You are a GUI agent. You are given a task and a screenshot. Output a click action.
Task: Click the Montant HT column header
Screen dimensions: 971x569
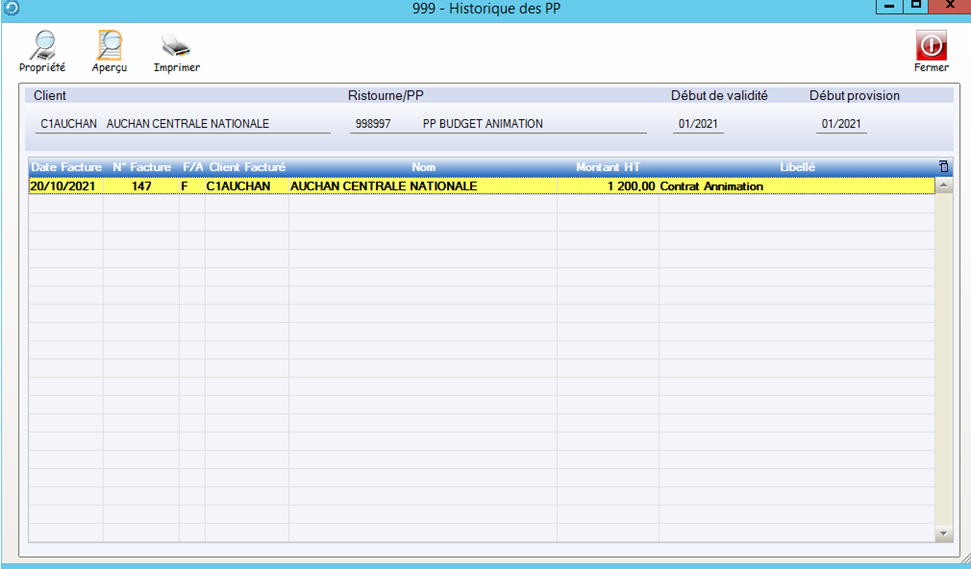(608, 167)
